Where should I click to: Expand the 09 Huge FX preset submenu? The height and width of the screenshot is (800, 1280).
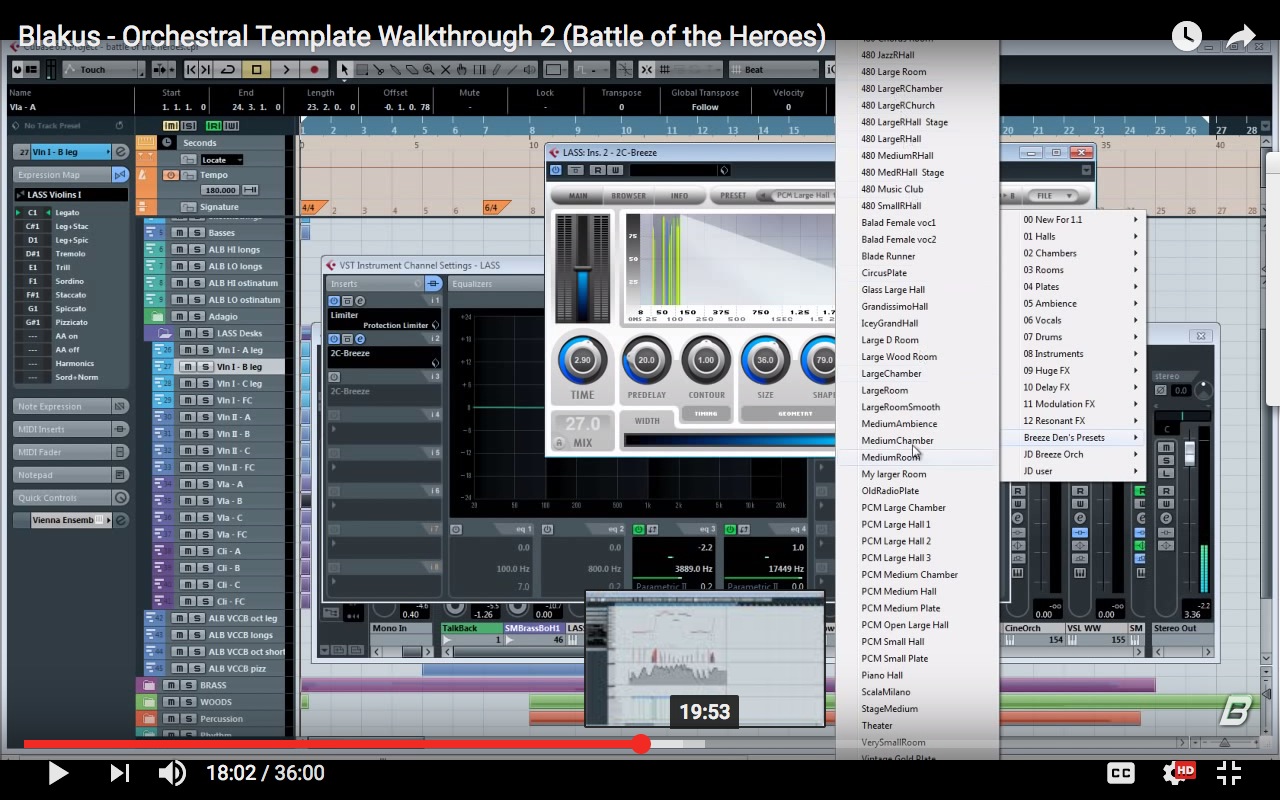(1080, 370)
